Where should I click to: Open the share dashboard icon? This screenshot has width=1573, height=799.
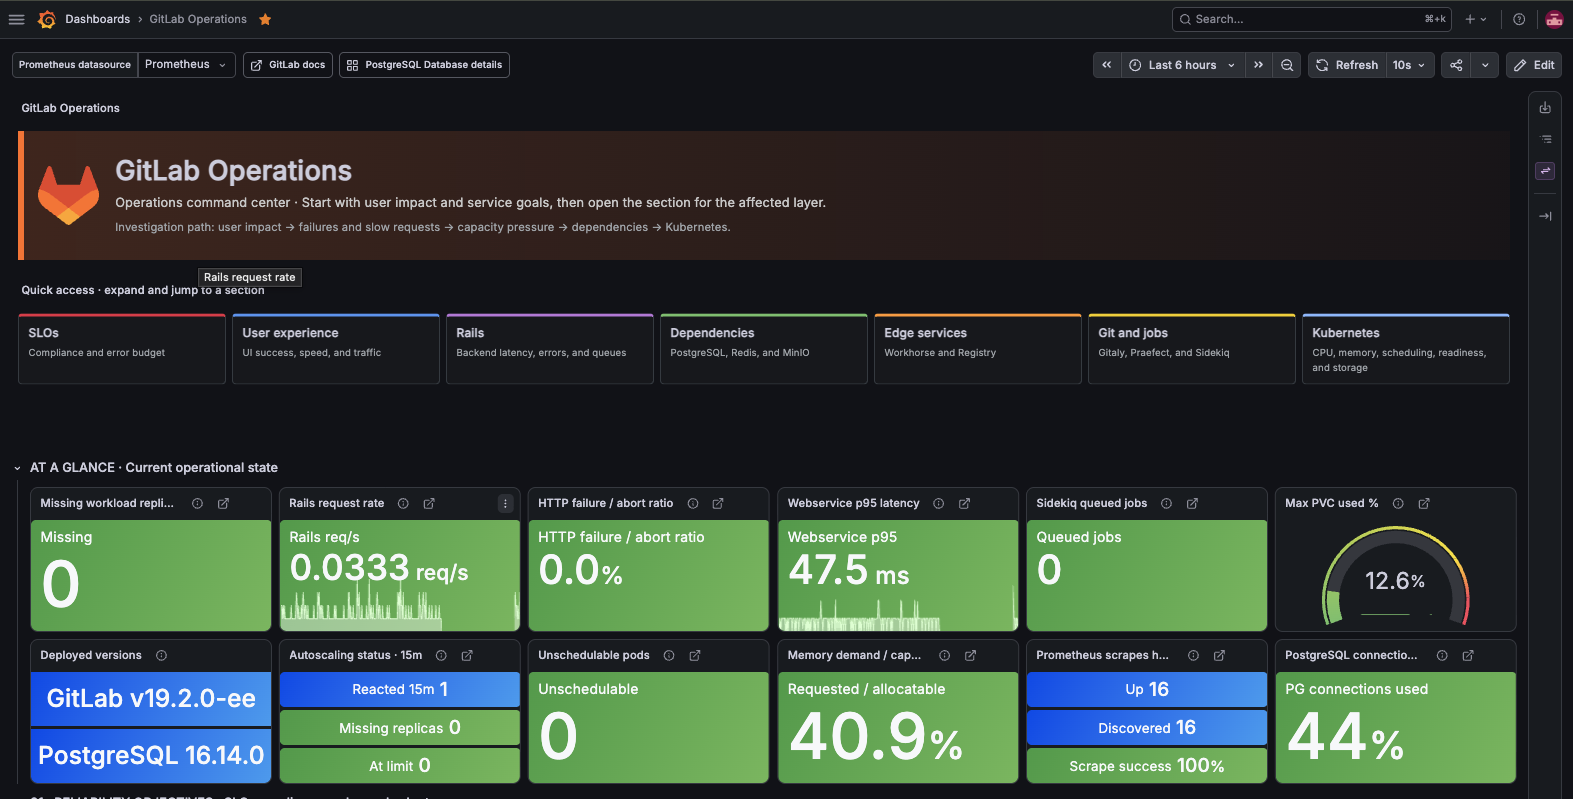click(x=1456, y=65)
